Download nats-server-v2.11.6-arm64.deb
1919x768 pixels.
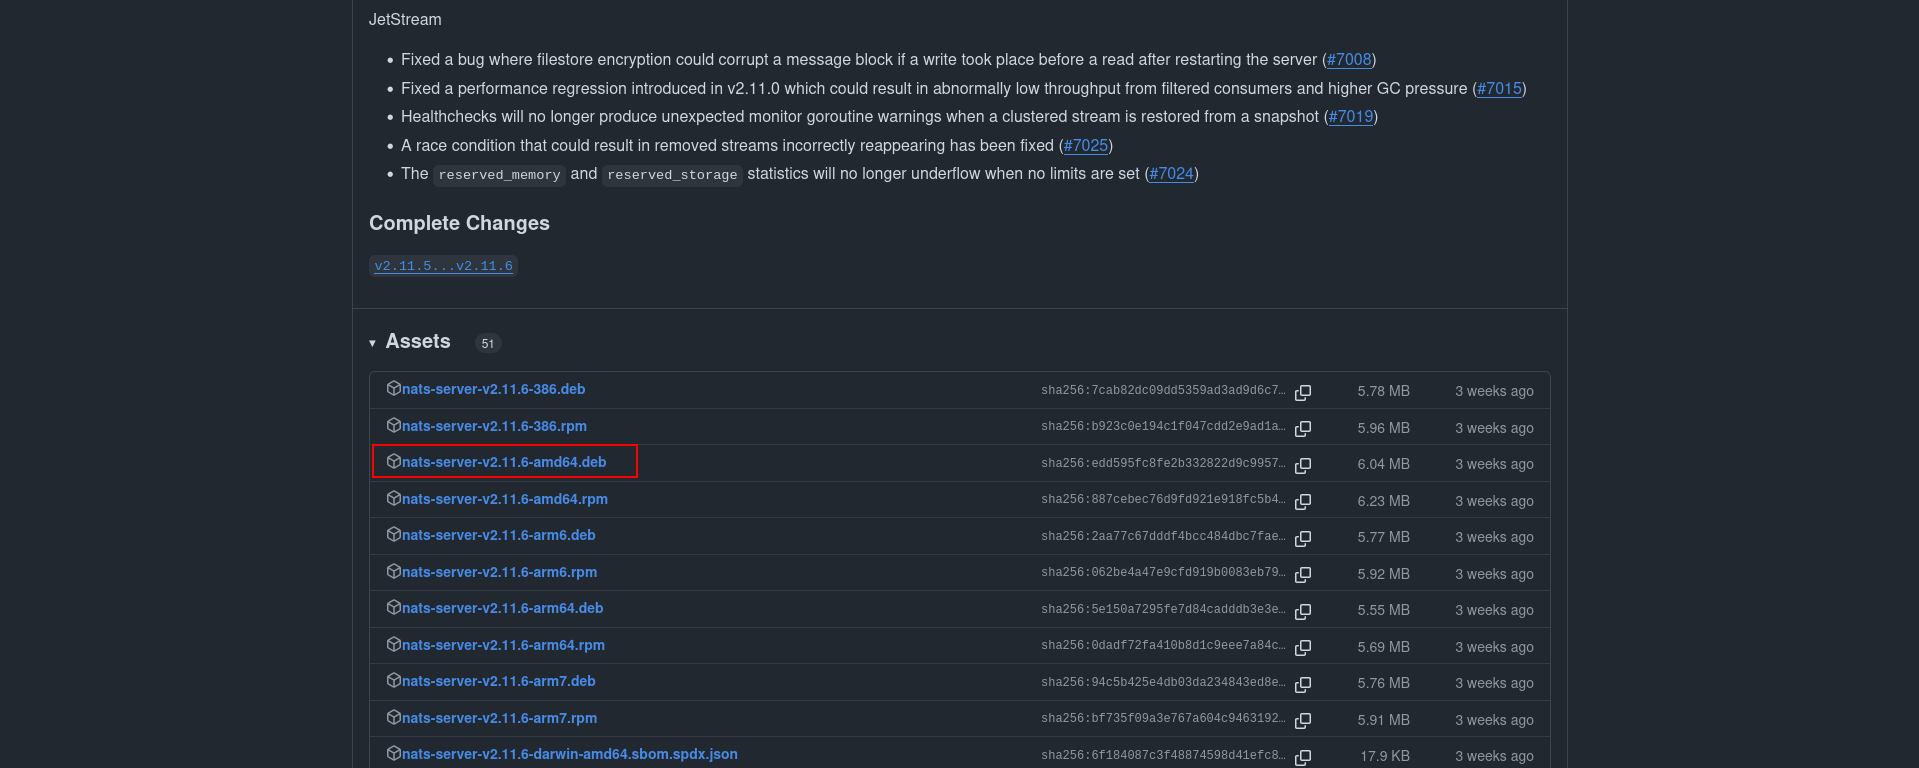pyautogui.click(x=503, y=608)
